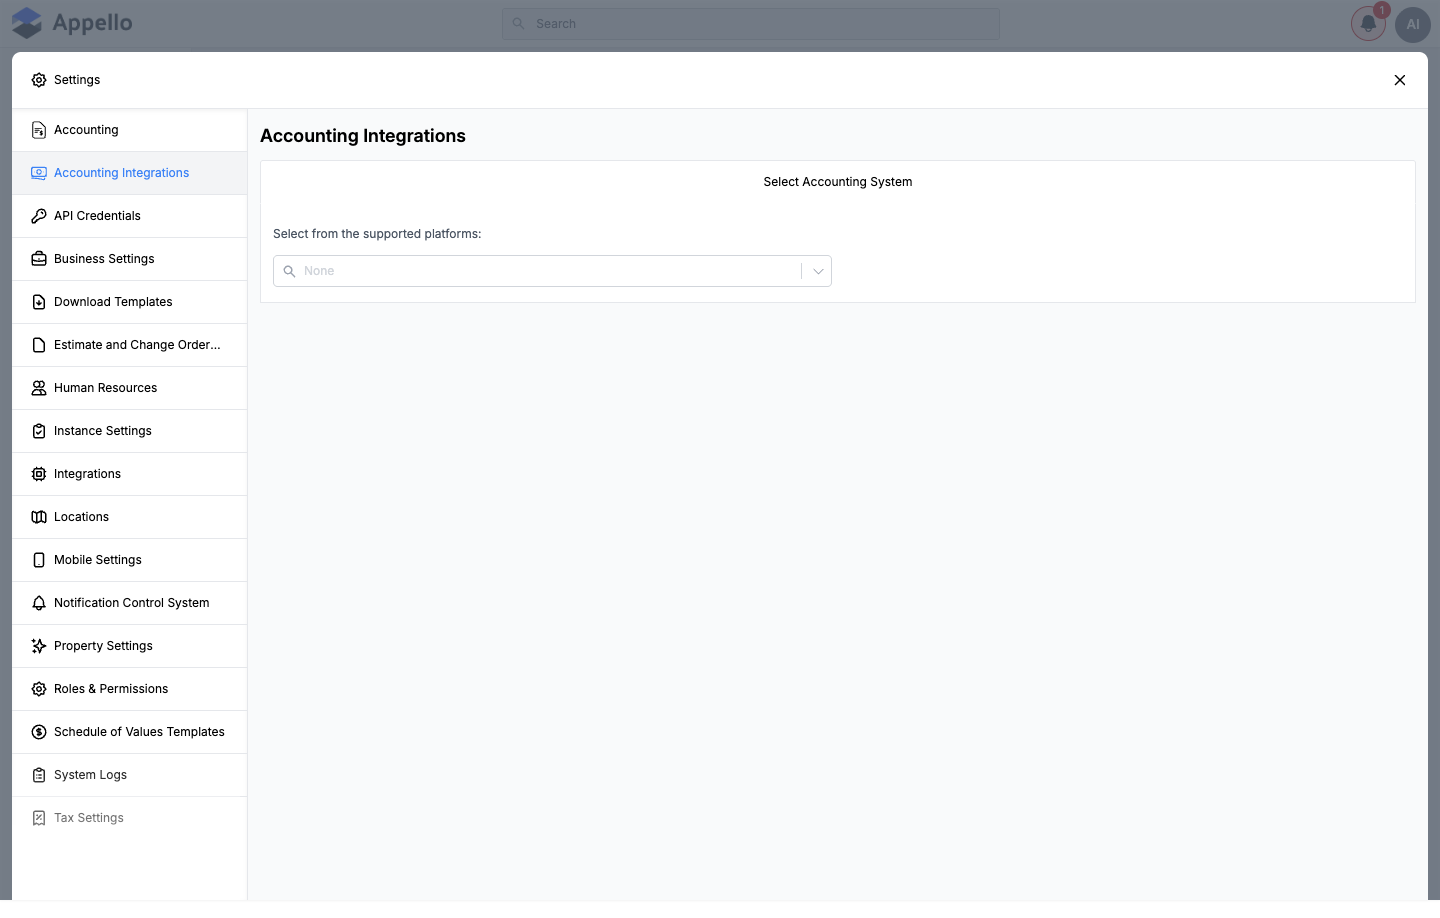Click the Accounting document icon in sidebar
The width and height of the screenshot is (1440, 918).
[39, 130]
